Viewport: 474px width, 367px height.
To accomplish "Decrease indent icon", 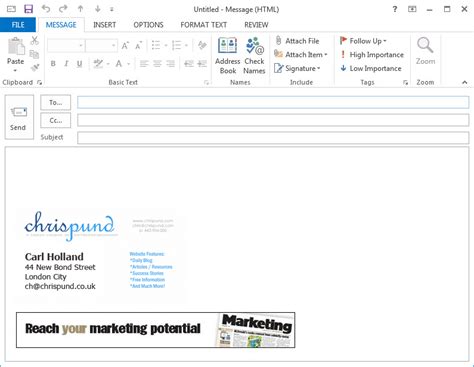I will [x=189, y=63].
